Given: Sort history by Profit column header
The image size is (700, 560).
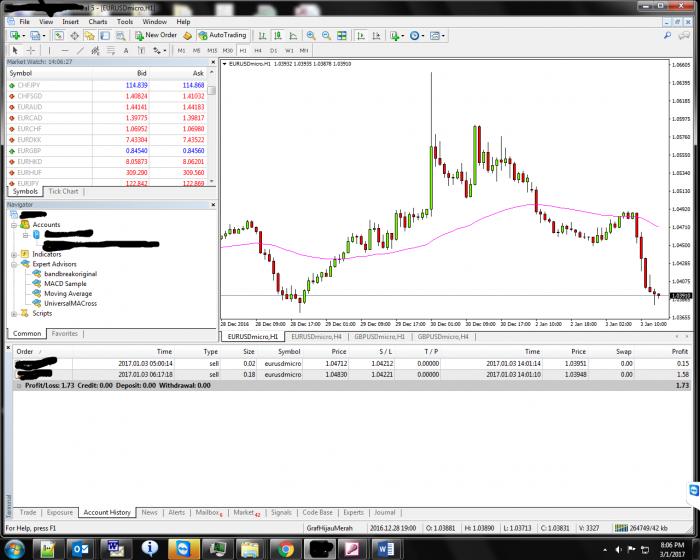Looking at the screenshot, I should pyautogui.click(x=679, y=351).
